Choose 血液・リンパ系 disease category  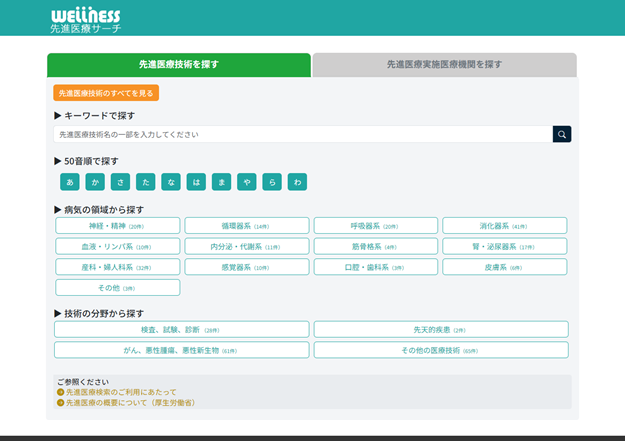pyautogui.click(x=118, y=246)
